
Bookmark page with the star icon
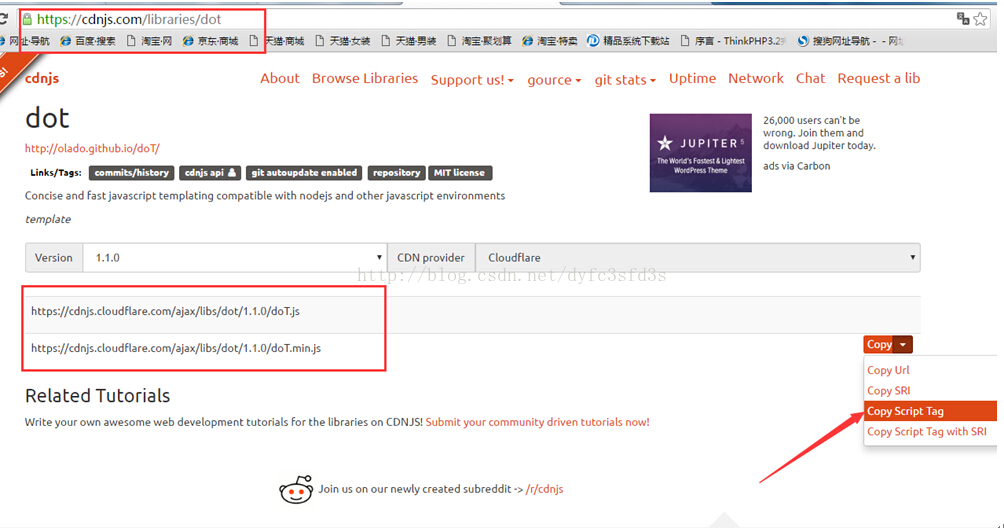980,19
